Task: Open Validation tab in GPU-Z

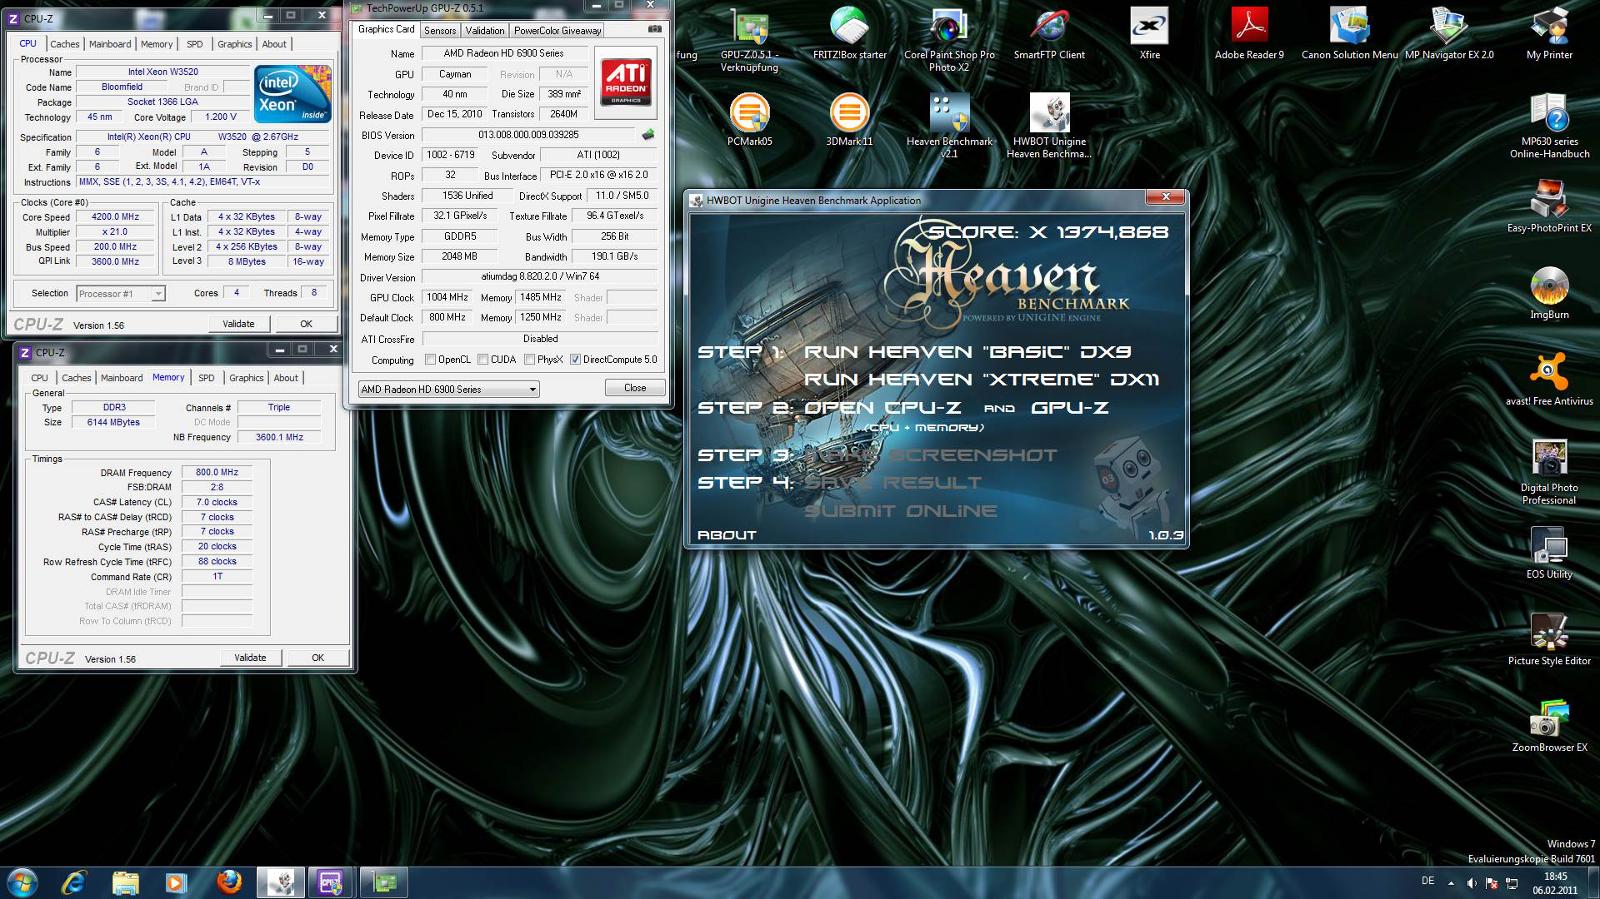Action: [485, 31]
